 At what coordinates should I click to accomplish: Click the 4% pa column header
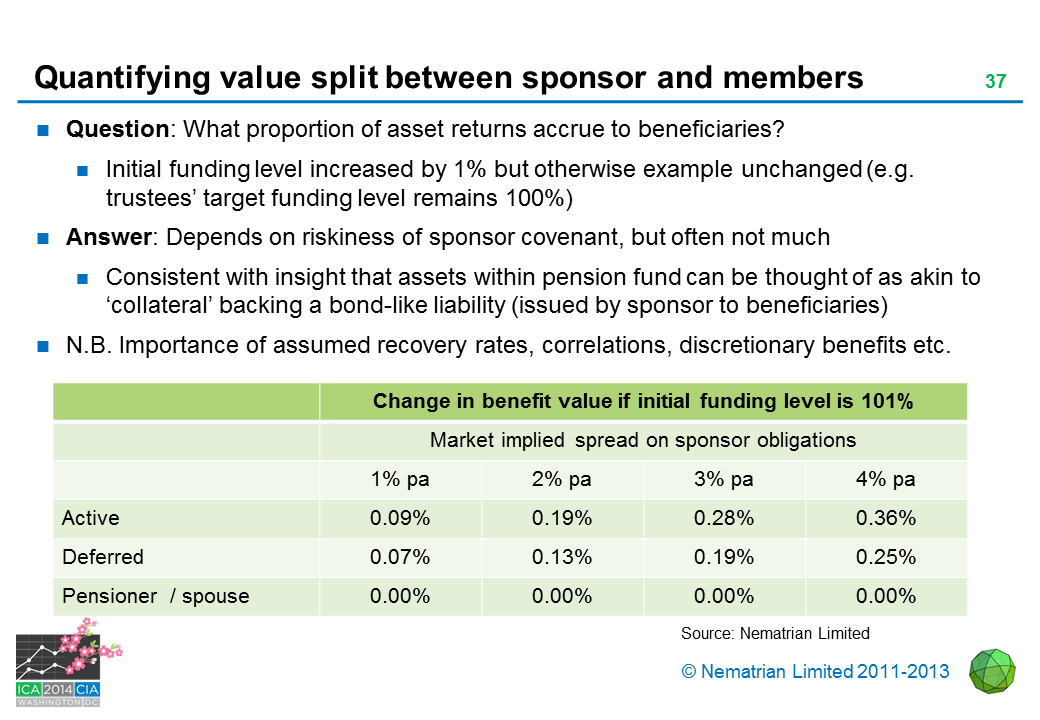click(x=886, y=479)
